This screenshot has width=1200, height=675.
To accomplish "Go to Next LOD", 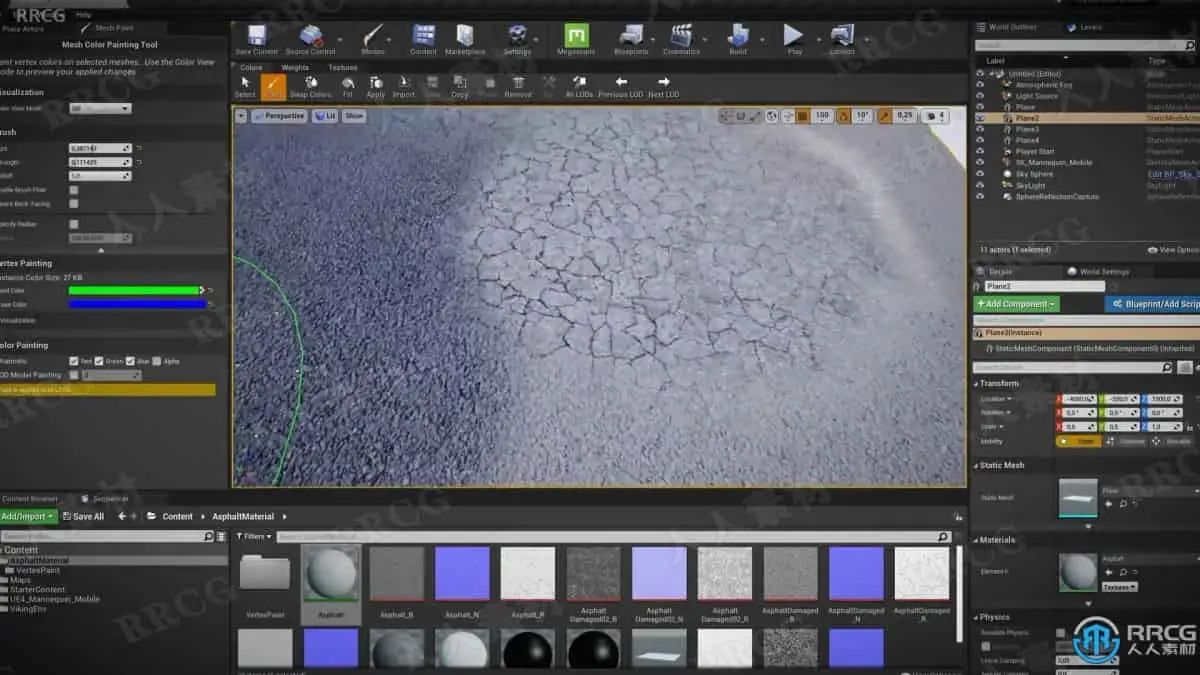I will coord(663,87).
